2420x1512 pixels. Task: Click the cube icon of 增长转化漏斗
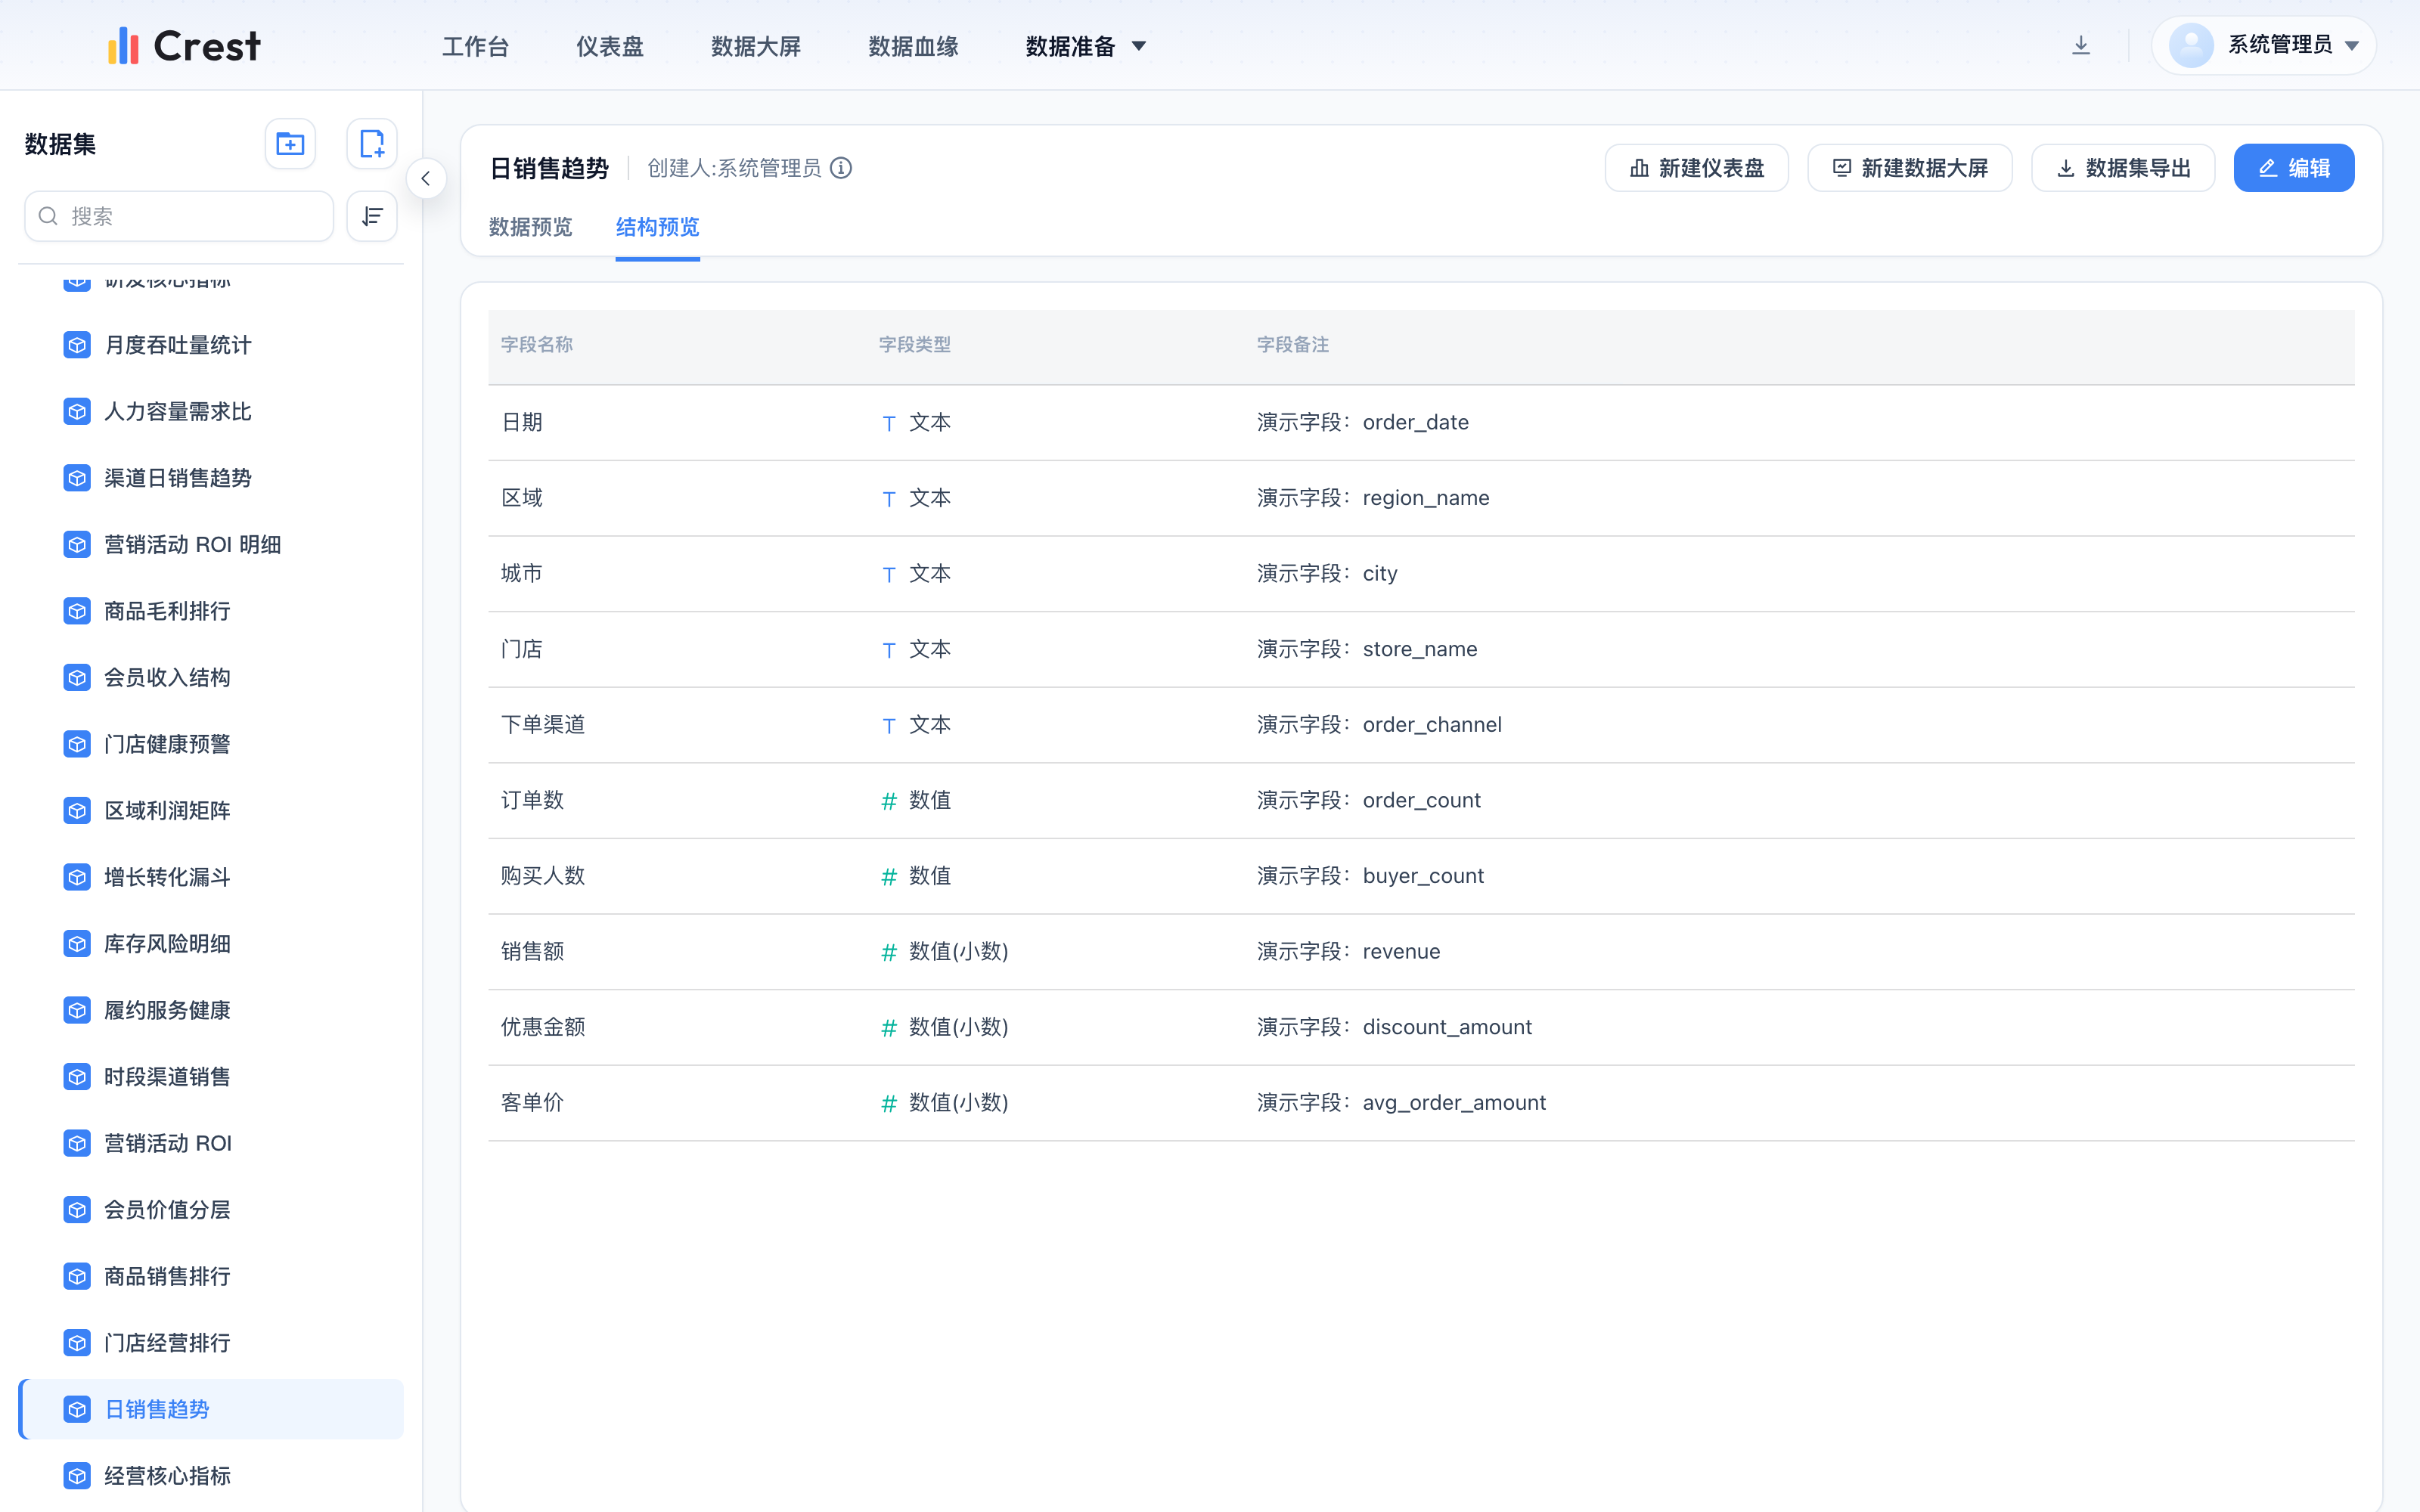click(x=77, y=877)
